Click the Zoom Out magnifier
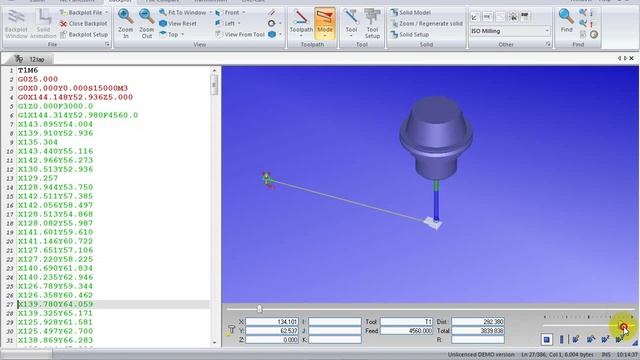Image resolution: width=640 pixels, height=360 pixels. 147,24
